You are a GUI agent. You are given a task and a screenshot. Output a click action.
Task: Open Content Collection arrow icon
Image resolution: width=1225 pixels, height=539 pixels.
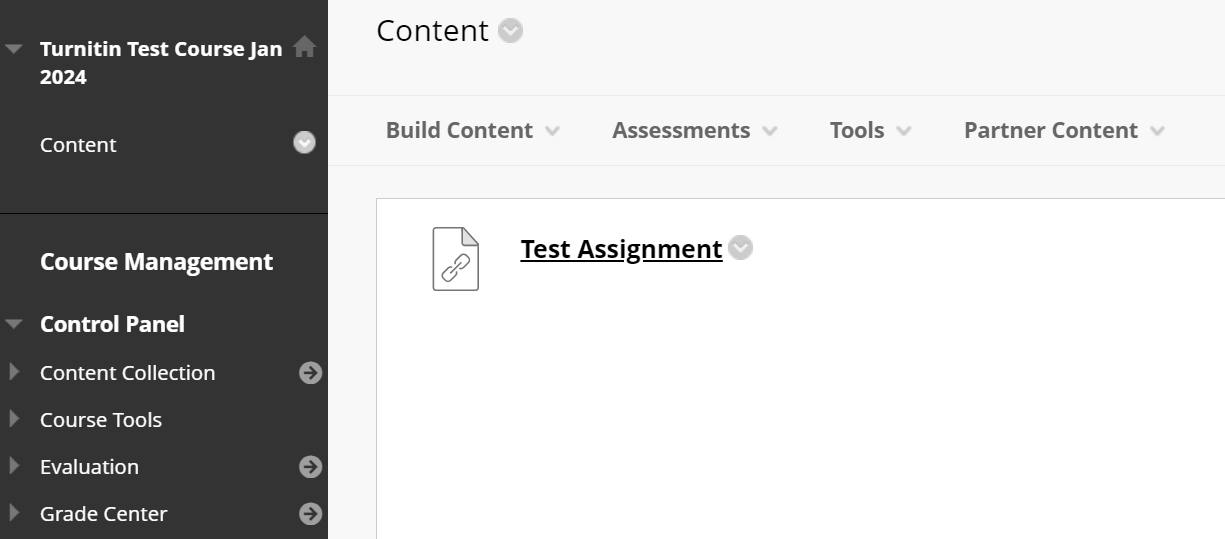point(311,373)
